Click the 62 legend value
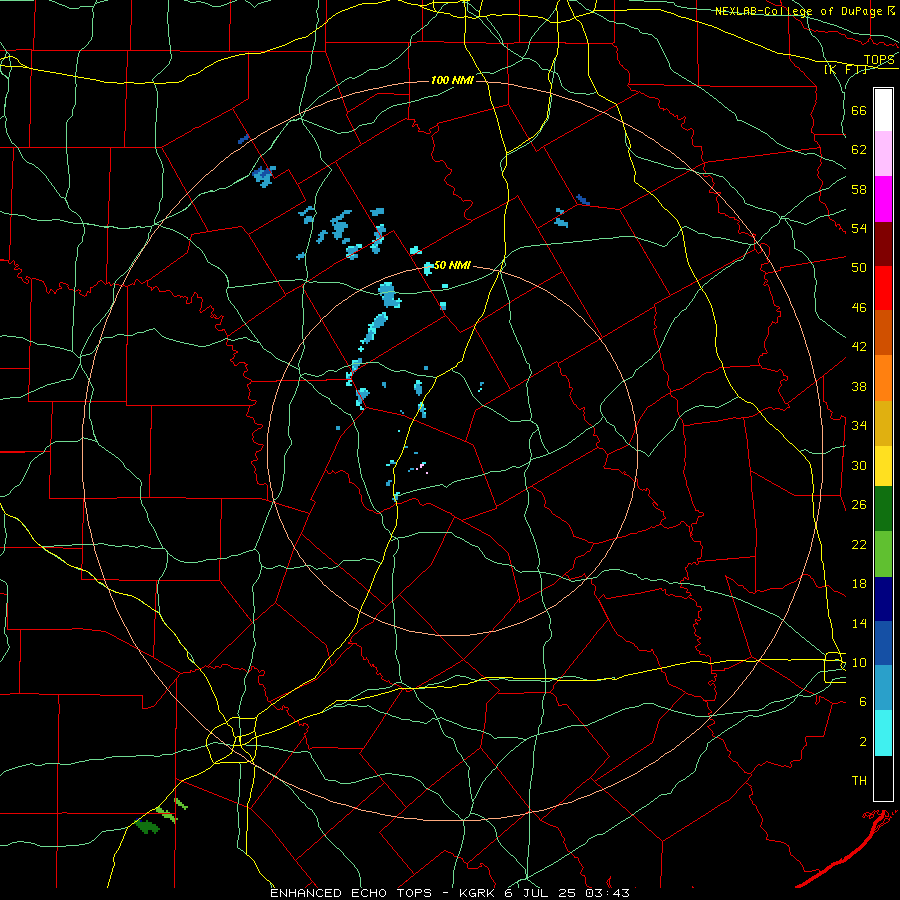This screenshot has height=900, width=900. 859,149
